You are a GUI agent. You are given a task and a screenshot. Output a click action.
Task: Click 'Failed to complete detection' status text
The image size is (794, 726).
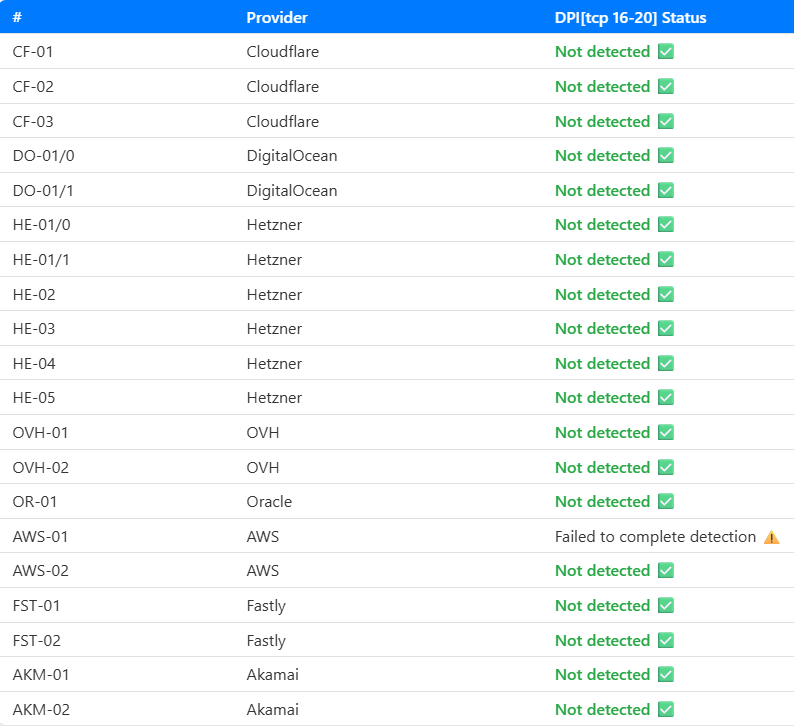655,537
